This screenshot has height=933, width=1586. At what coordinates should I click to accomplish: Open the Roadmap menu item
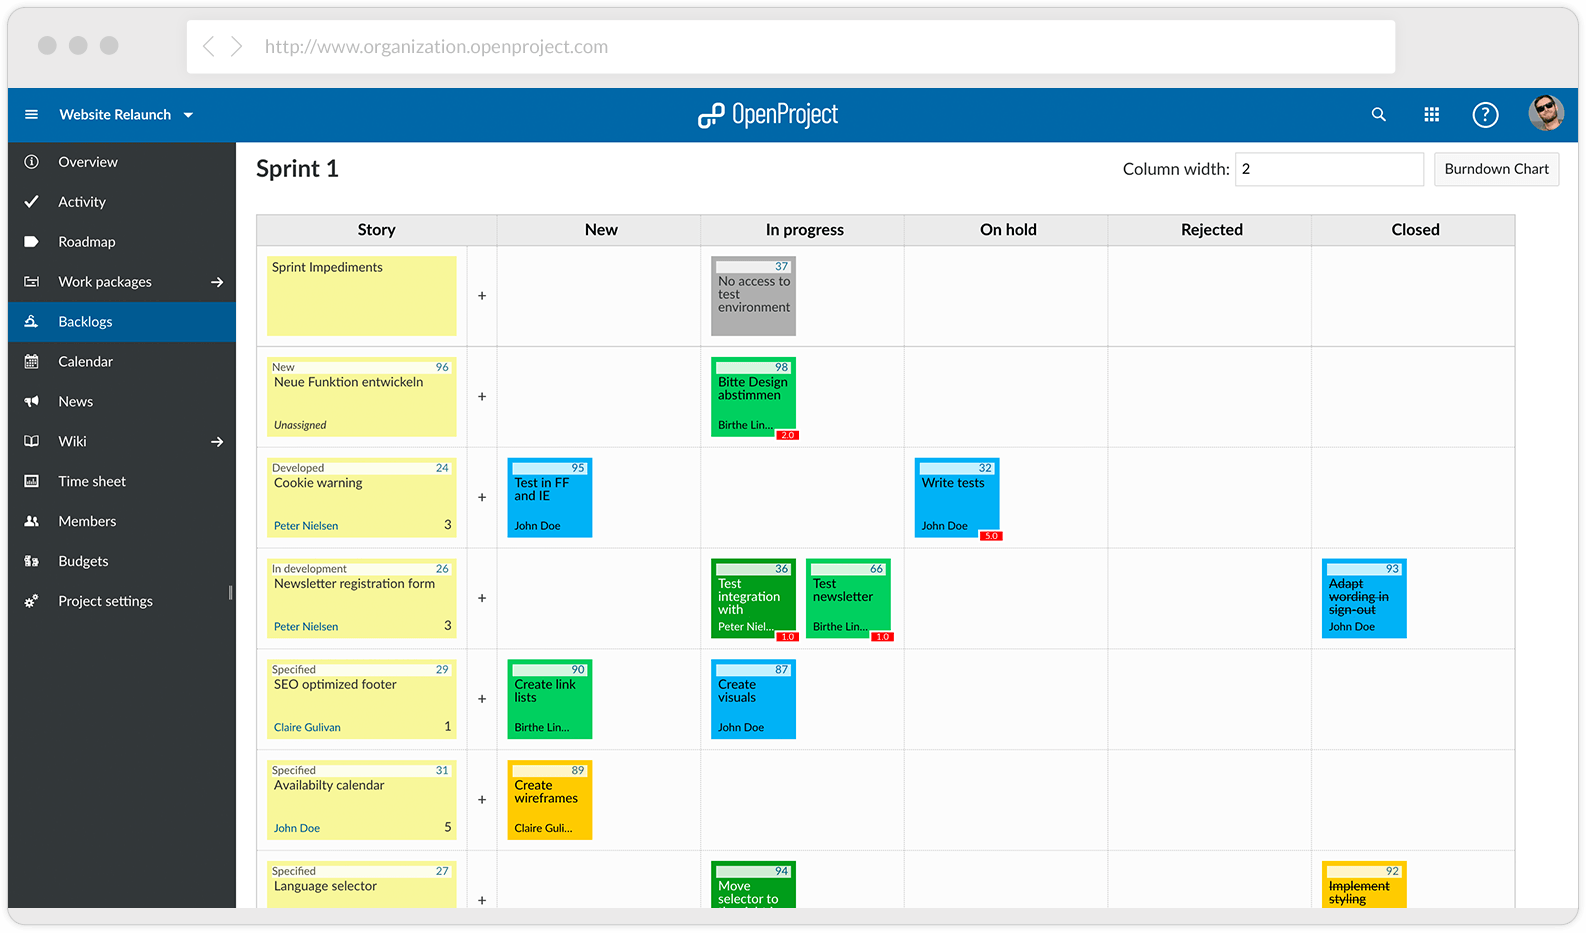(x=87, y=242)
